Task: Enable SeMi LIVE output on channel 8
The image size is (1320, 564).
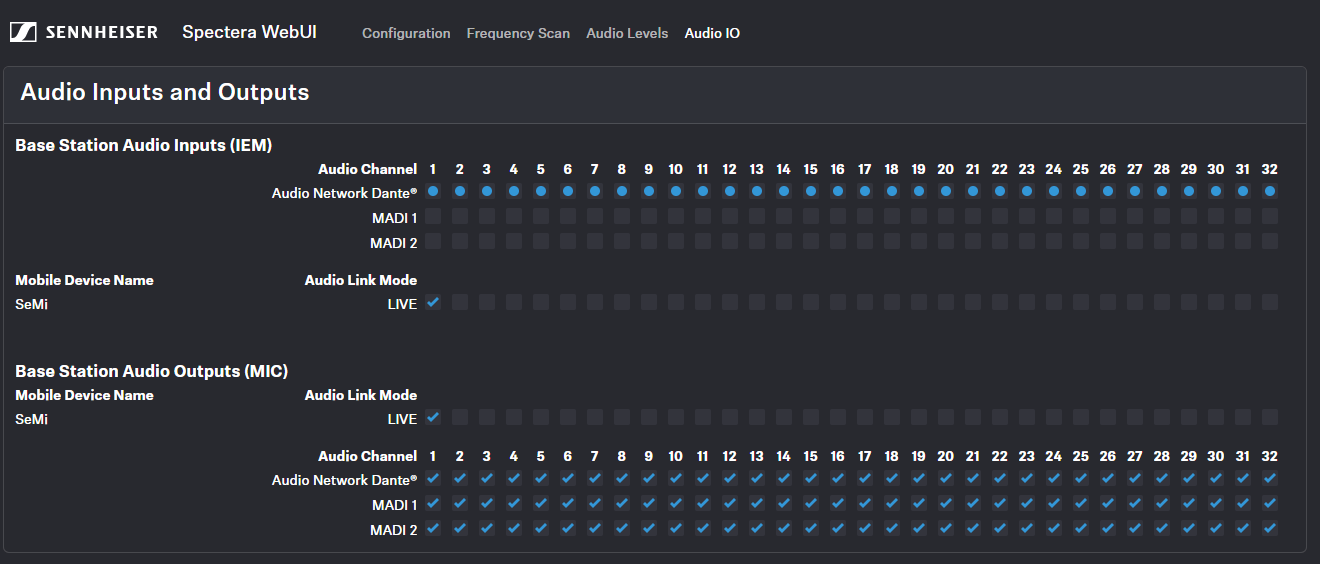Action: pos(622,417)
